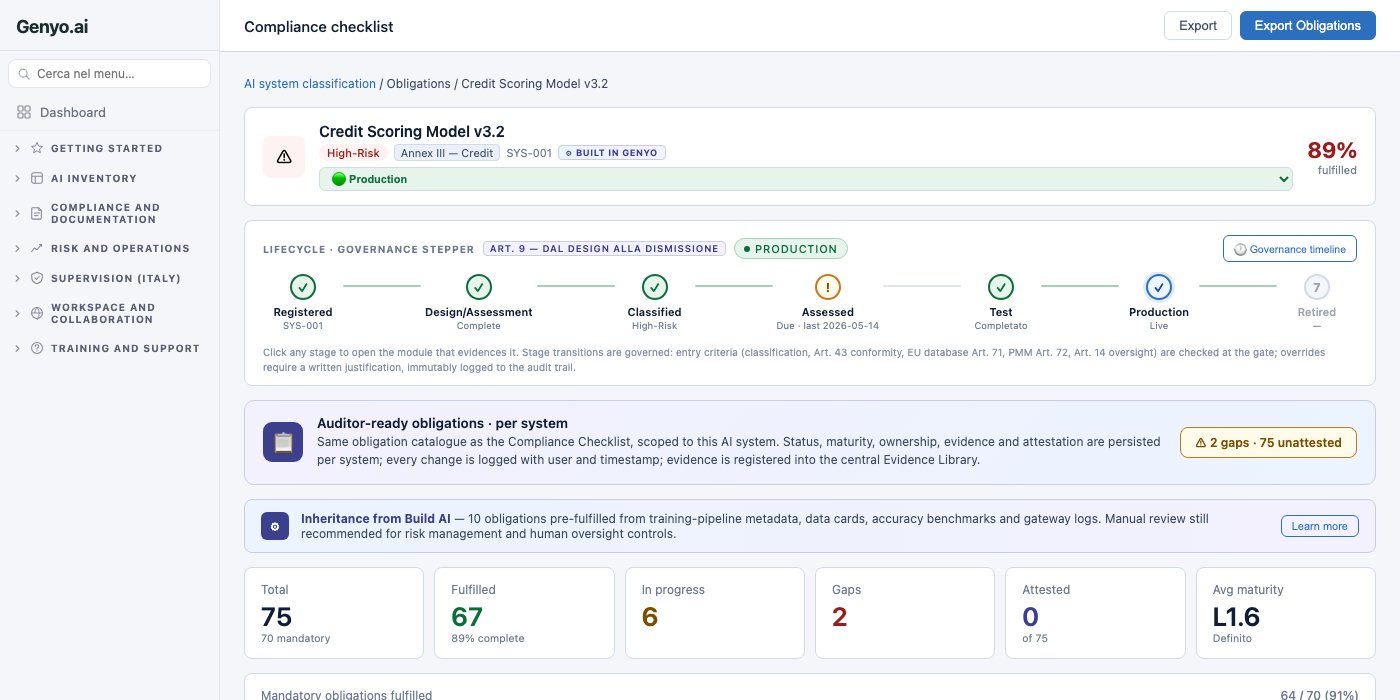1400x700 pixels.
Task: Click the Supervision (Italy) shield icon
Action: 37,279
